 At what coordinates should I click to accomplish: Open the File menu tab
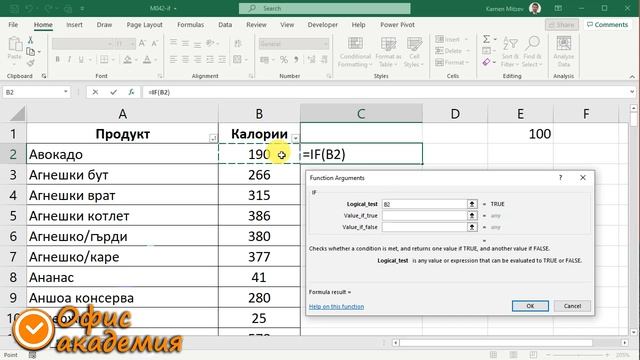pyautogui.click(x=13, y=24)
